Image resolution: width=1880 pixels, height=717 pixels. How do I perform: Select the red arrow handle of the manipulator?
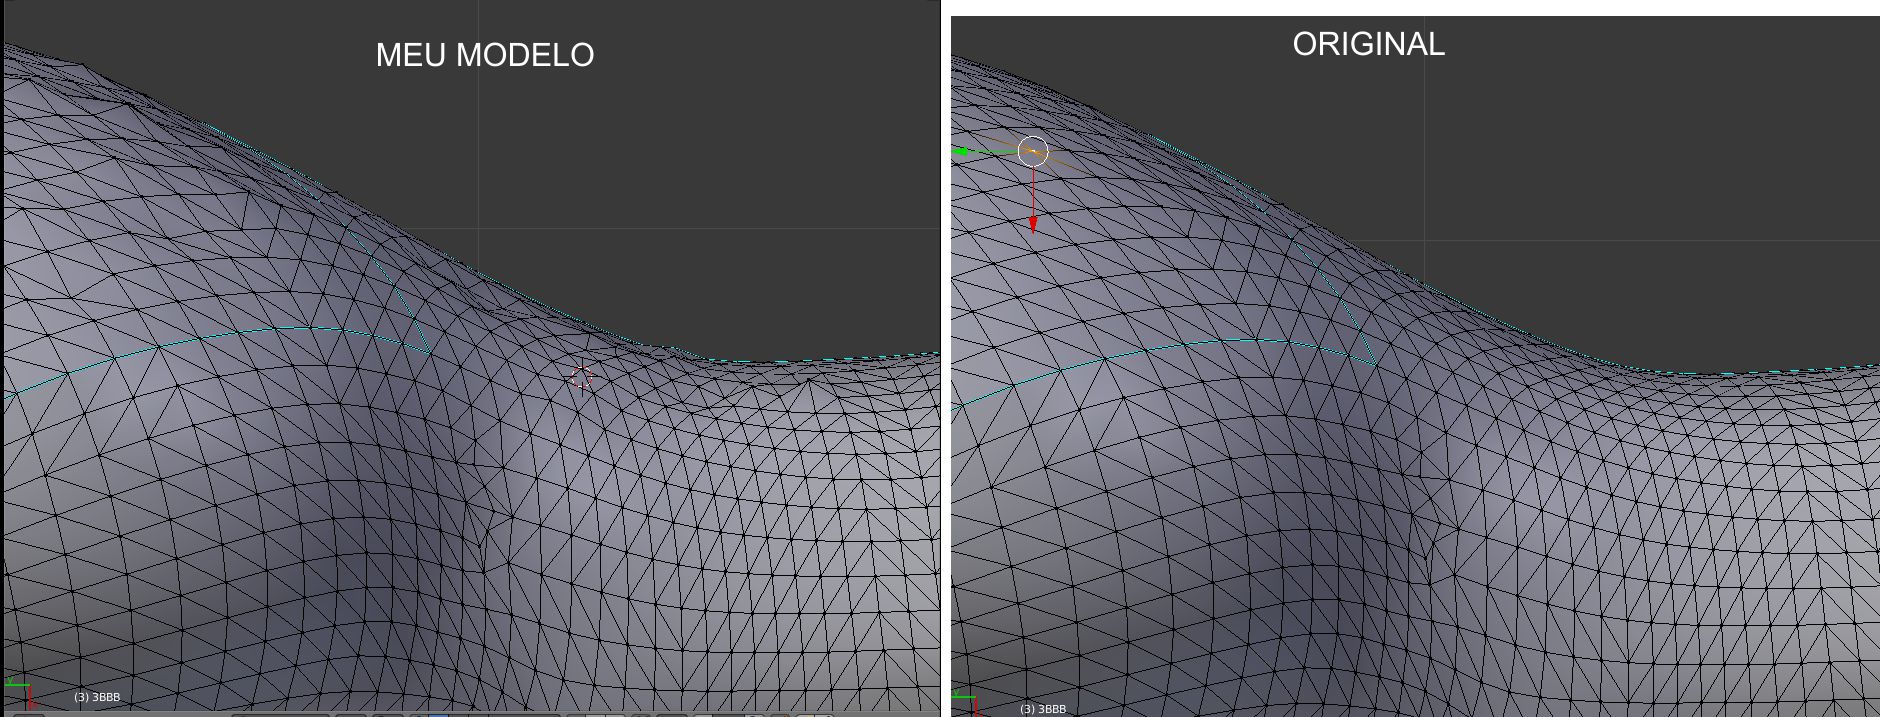[x=1033, y=225]
